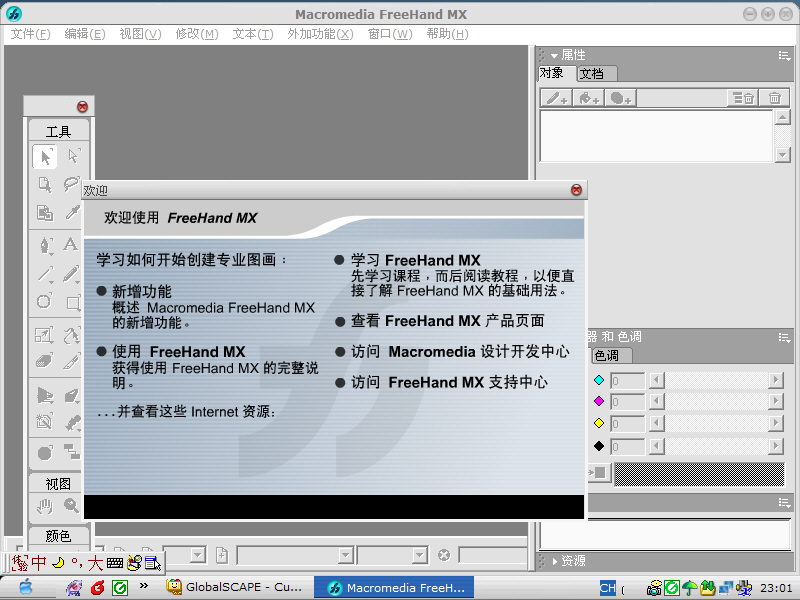This screenshot has width=800, height=600.
Task: Open the 外加功能(X) menu
Action: [320, 34]
